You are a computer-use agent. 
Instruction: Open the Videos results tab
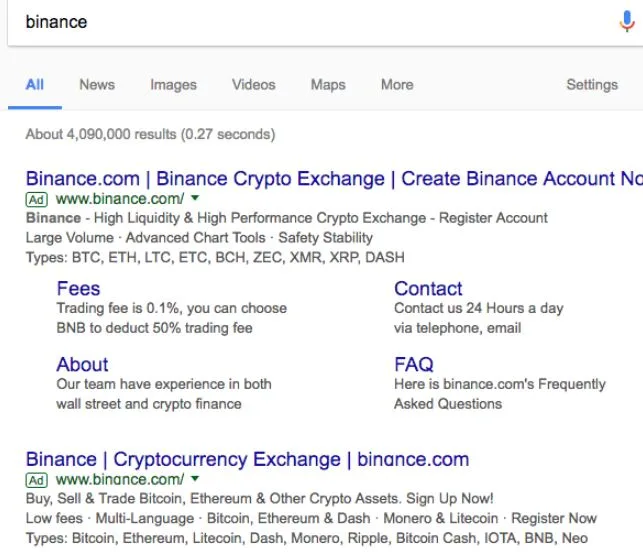coord(254,85)
